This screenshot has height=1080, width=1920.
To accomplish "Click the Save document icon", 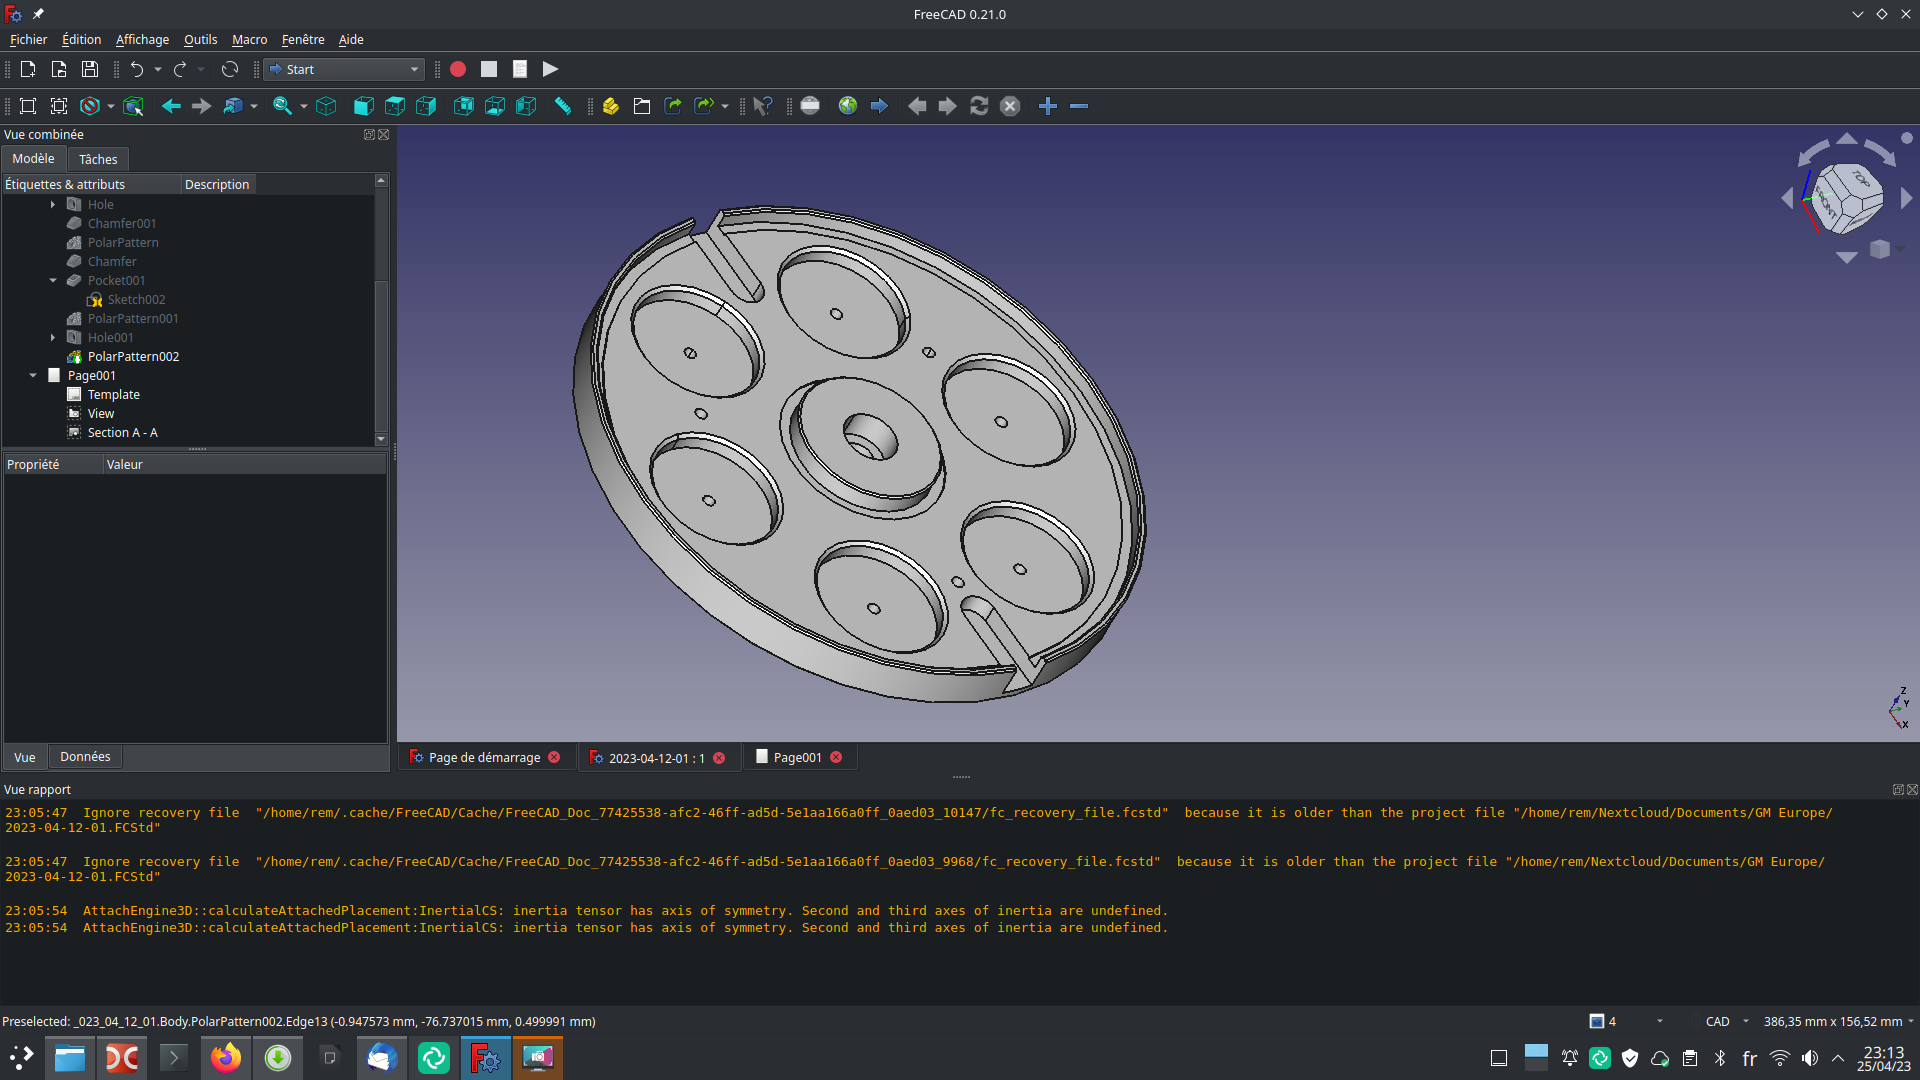I will (89, 69).
